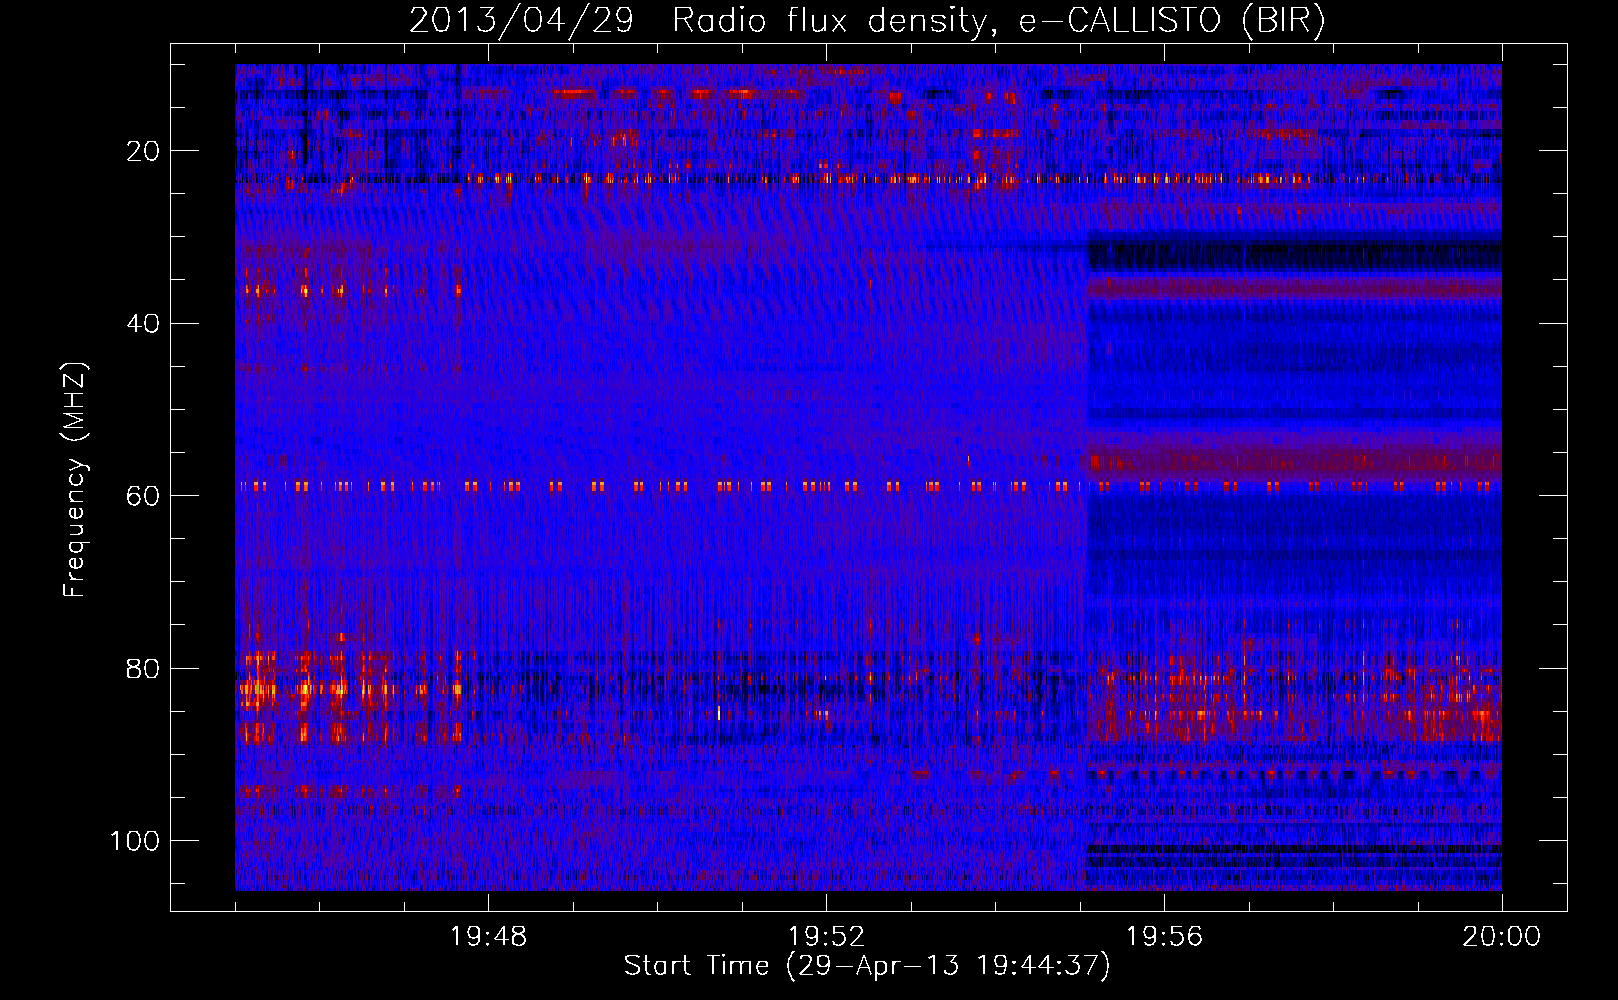Click the 'Start Time (29-Apr-13 19:44:37)' axis label
The width and height of the screenshot is (1618, 1000).
click(867, 966)
